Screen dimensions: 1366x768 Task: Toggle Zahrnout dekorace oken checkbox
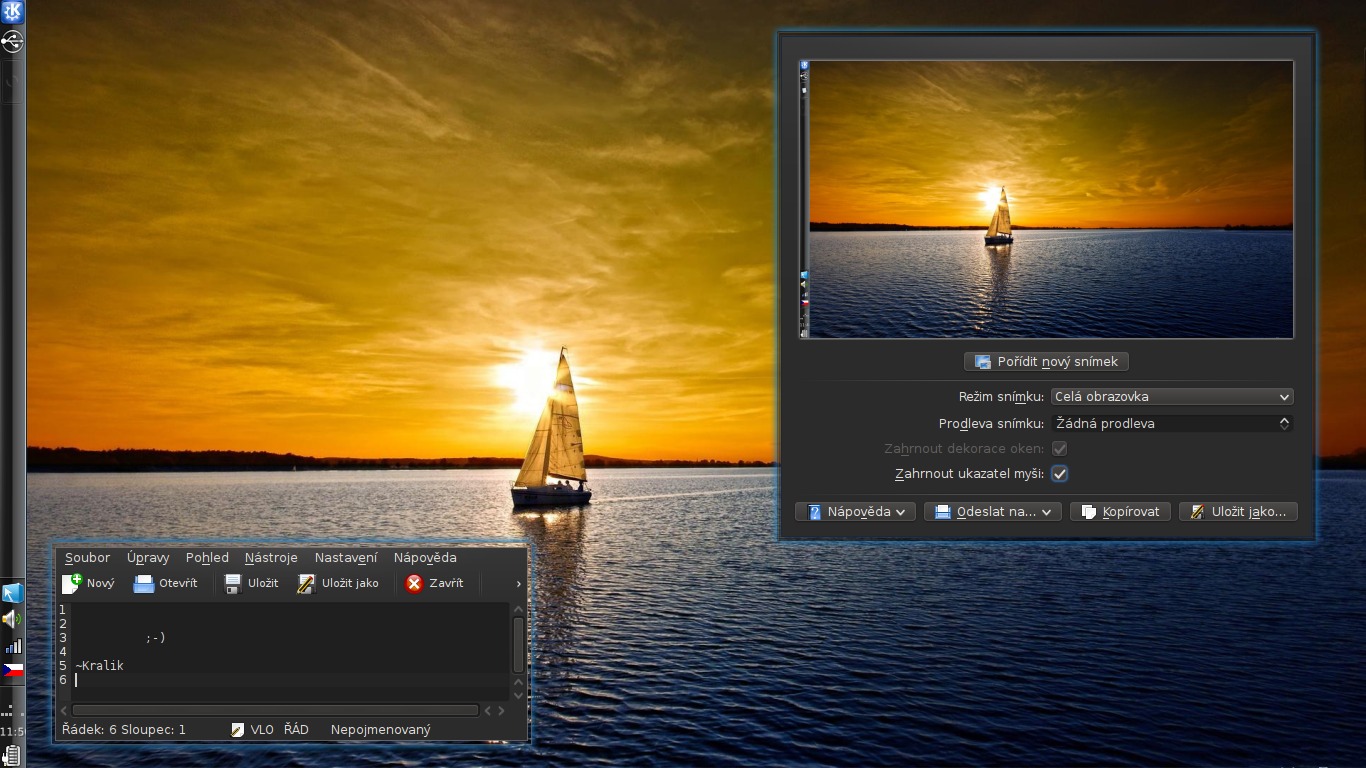point(1060,449)
